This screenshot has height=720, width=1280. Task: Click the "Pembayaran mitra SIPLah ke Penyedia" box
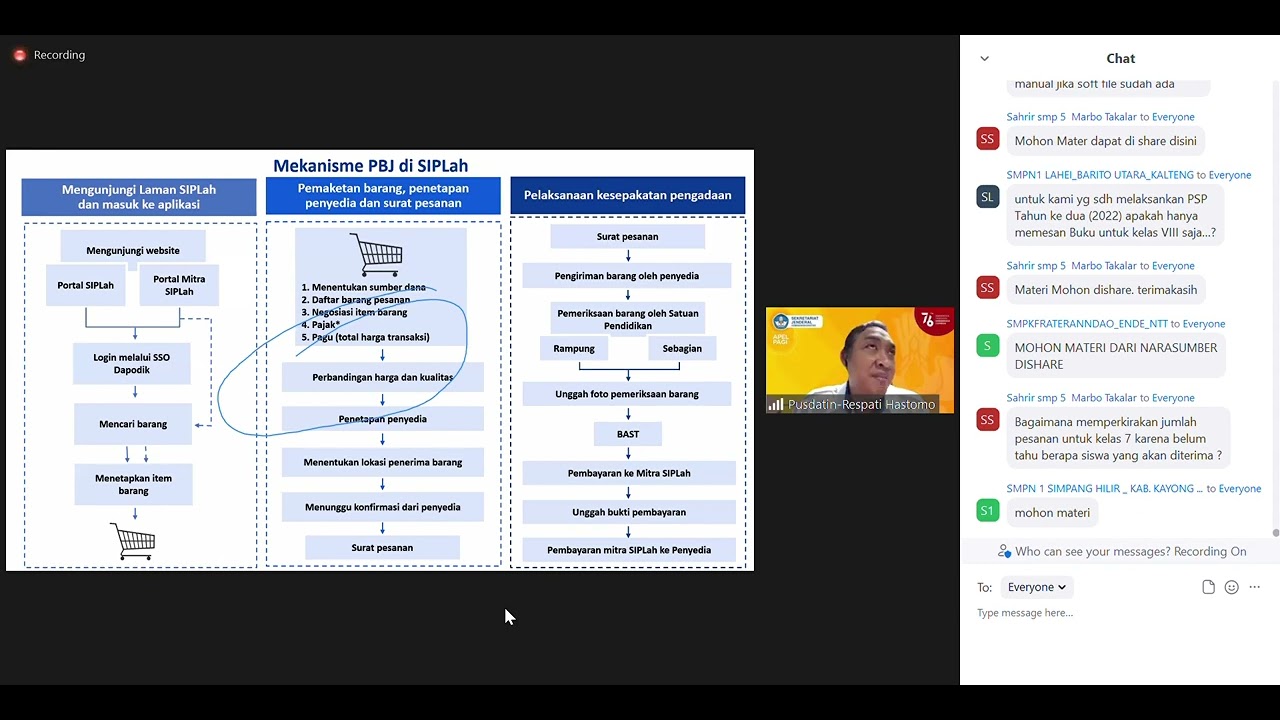(x=629, y=550)
